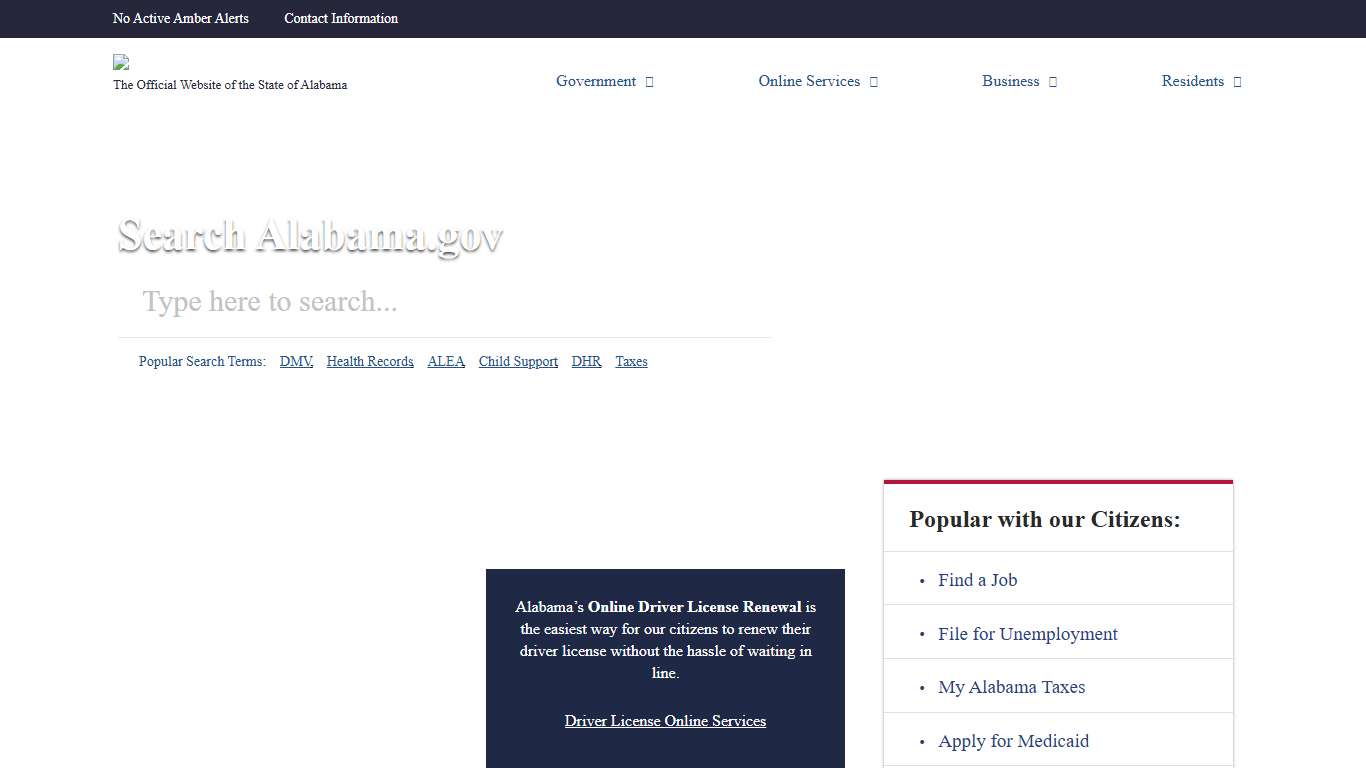
Task: Open Health Records search link
Action: tap(369, 361)
